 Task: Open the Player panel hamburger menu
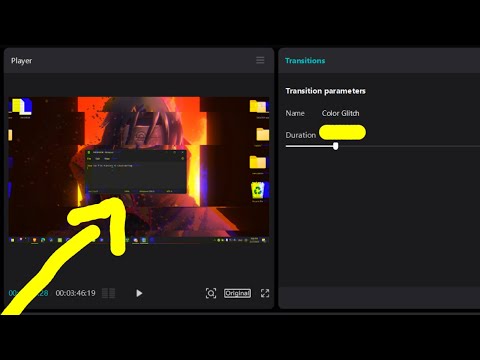coord(260,60)
